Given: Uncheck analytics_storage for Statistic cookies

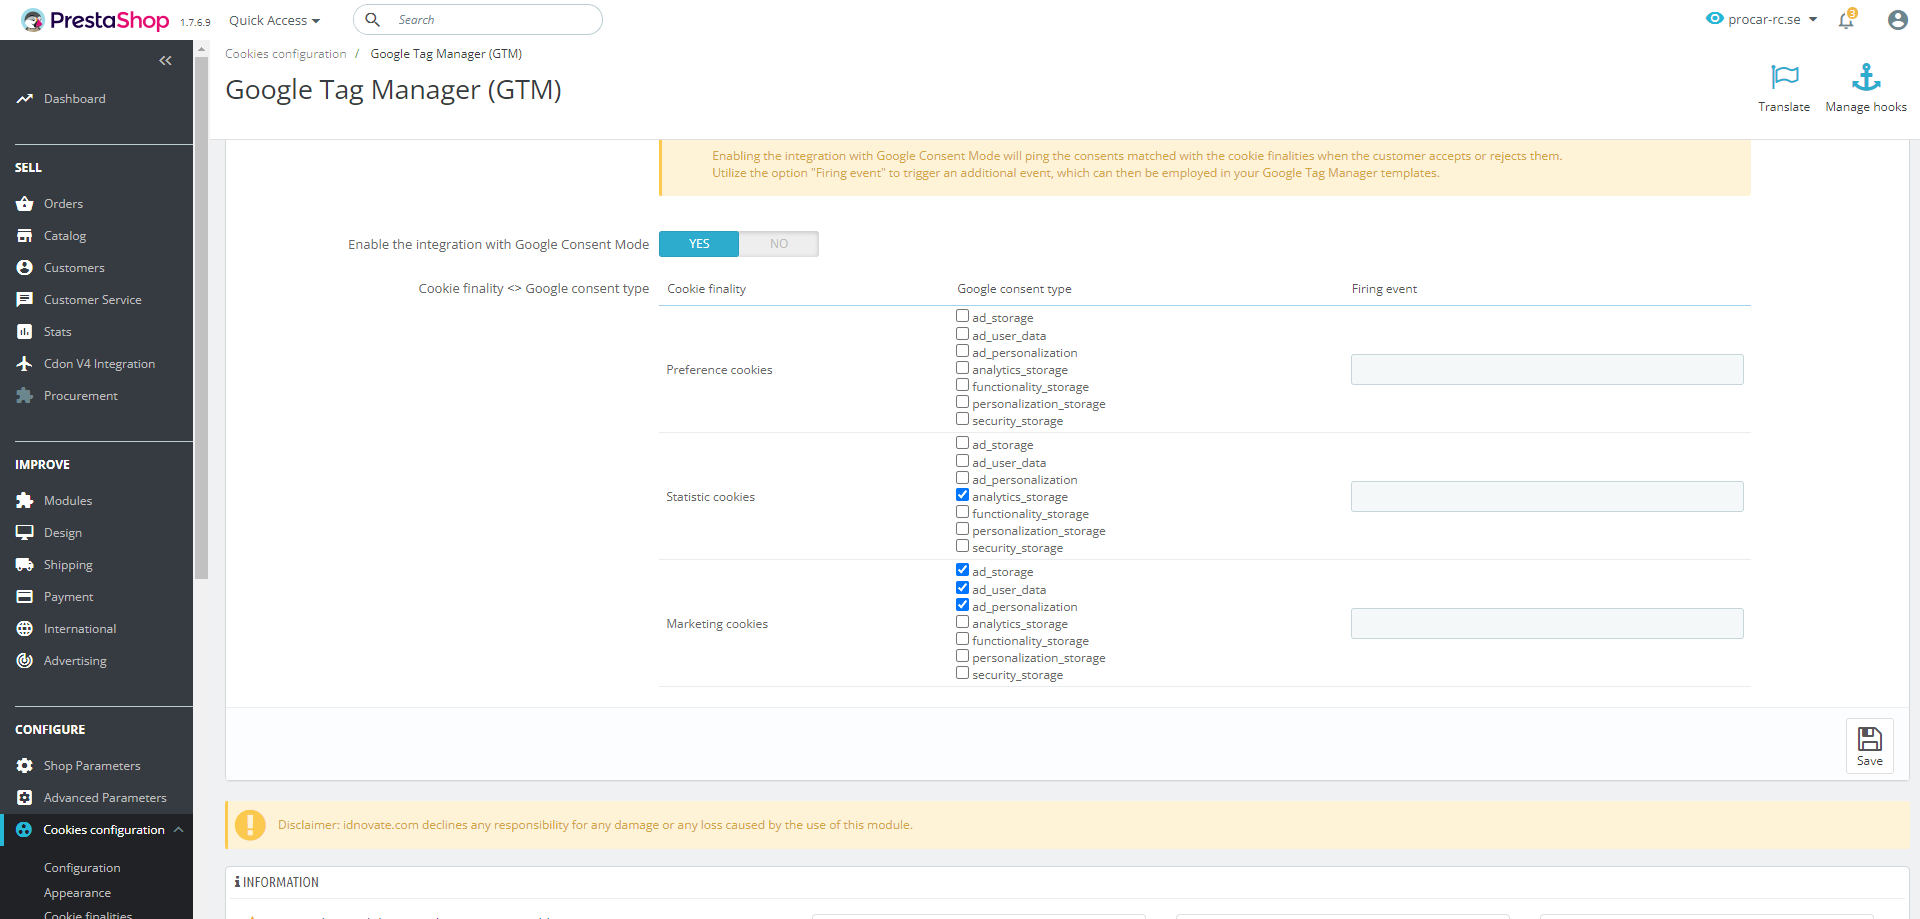Looking at the screenshot, I should (x=962, y=495).
